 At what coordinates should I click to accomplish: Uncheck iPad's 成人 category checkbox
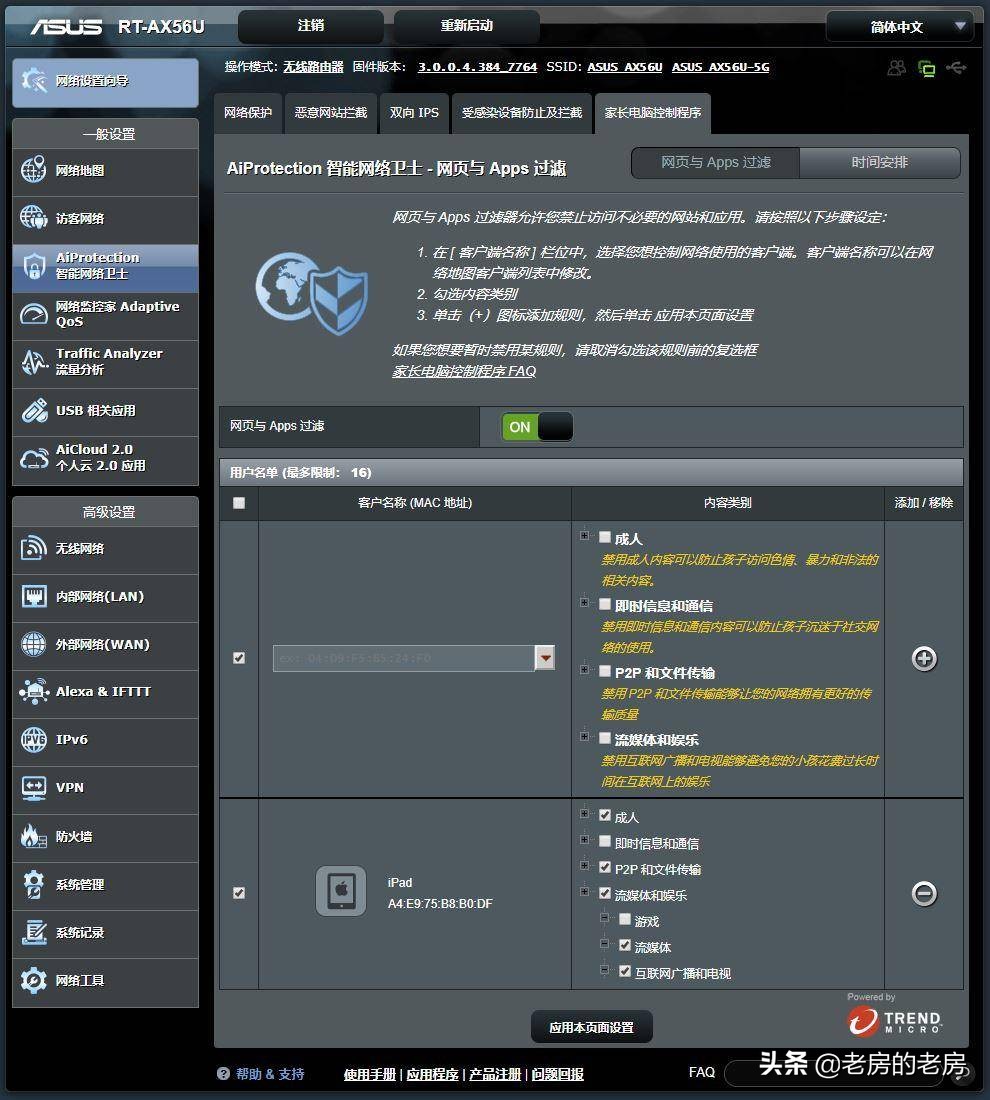coord(605,815)
